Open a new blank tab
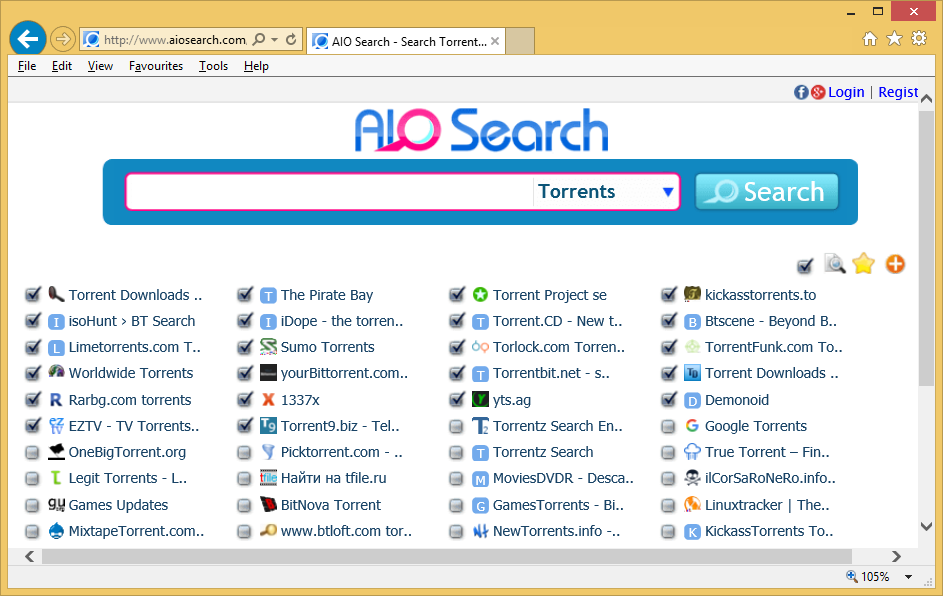 (x=520, y=41)
